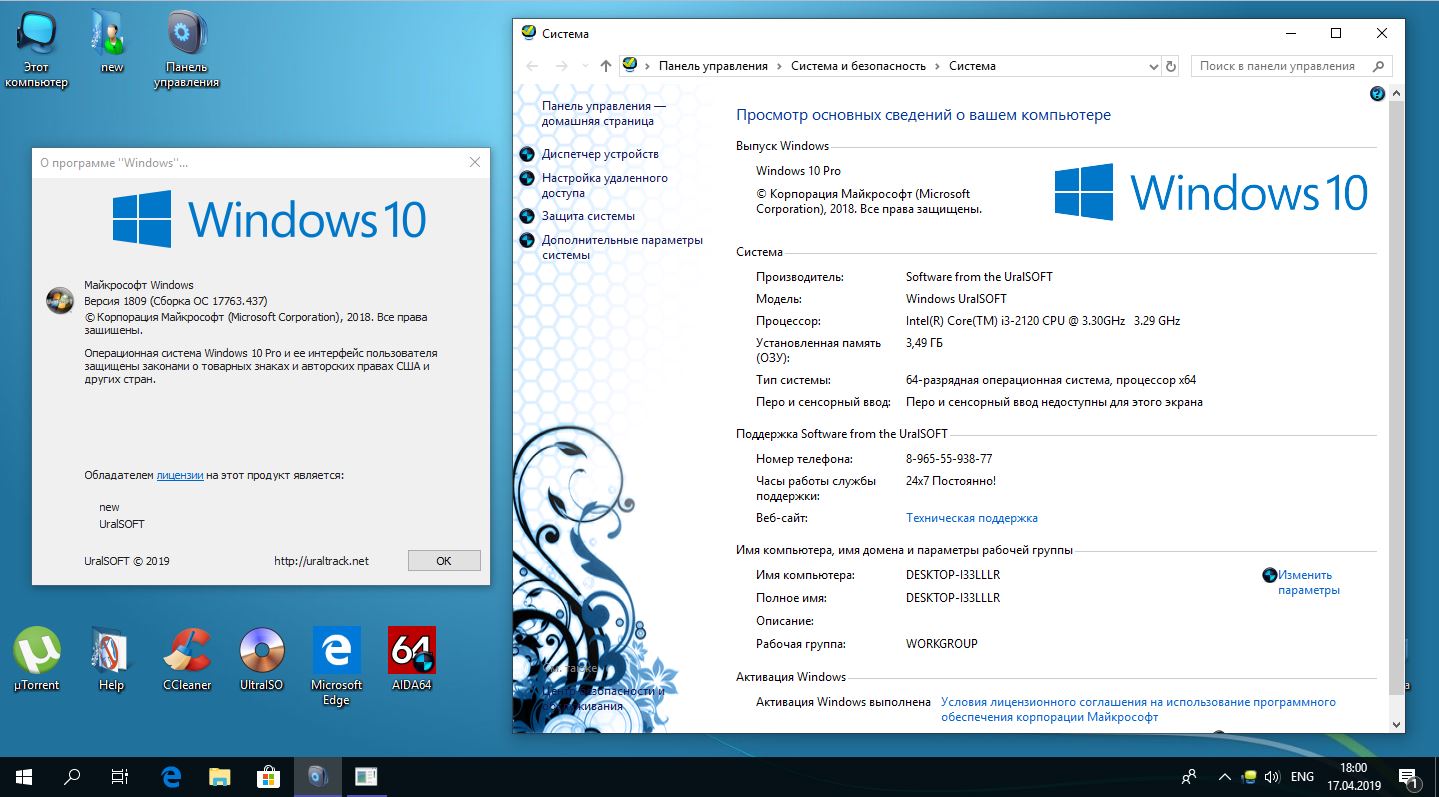Select Control Panel taskbar window button

click(x=317, y=776)
